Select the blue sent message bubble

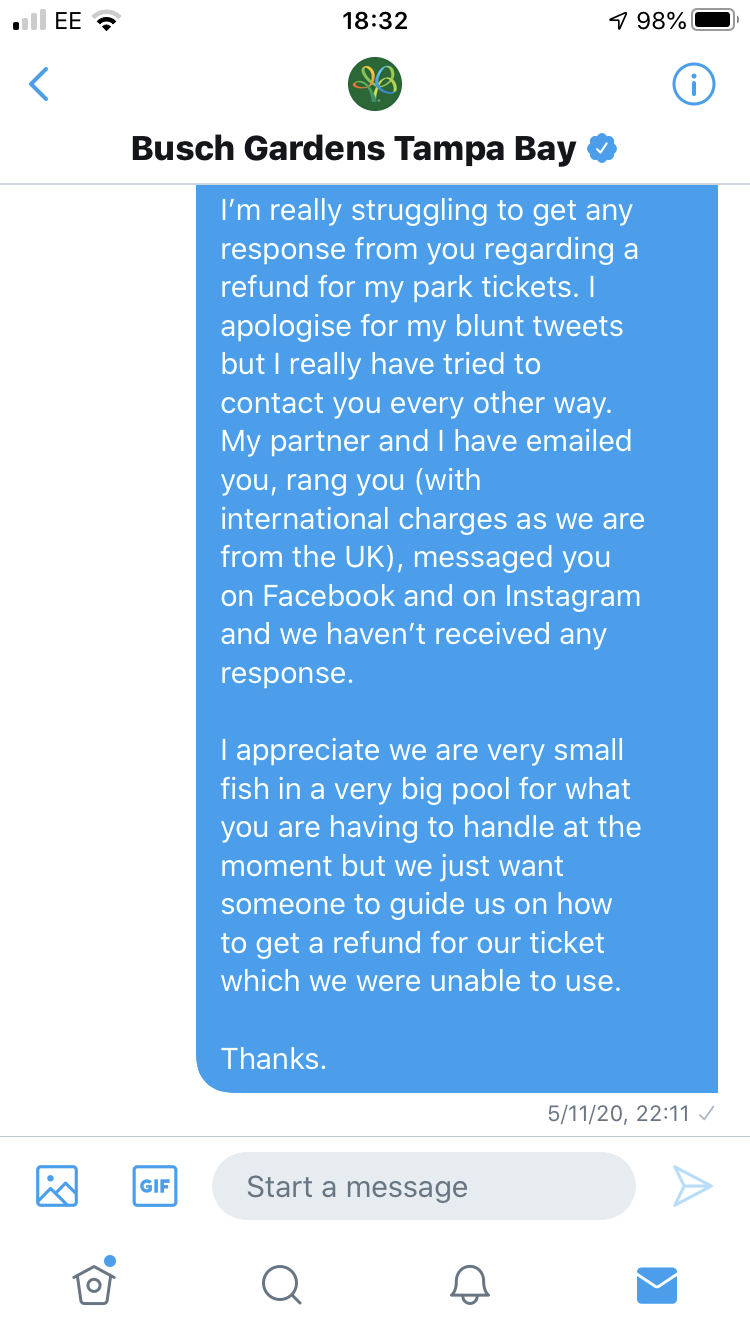click(x=457, y=638)
